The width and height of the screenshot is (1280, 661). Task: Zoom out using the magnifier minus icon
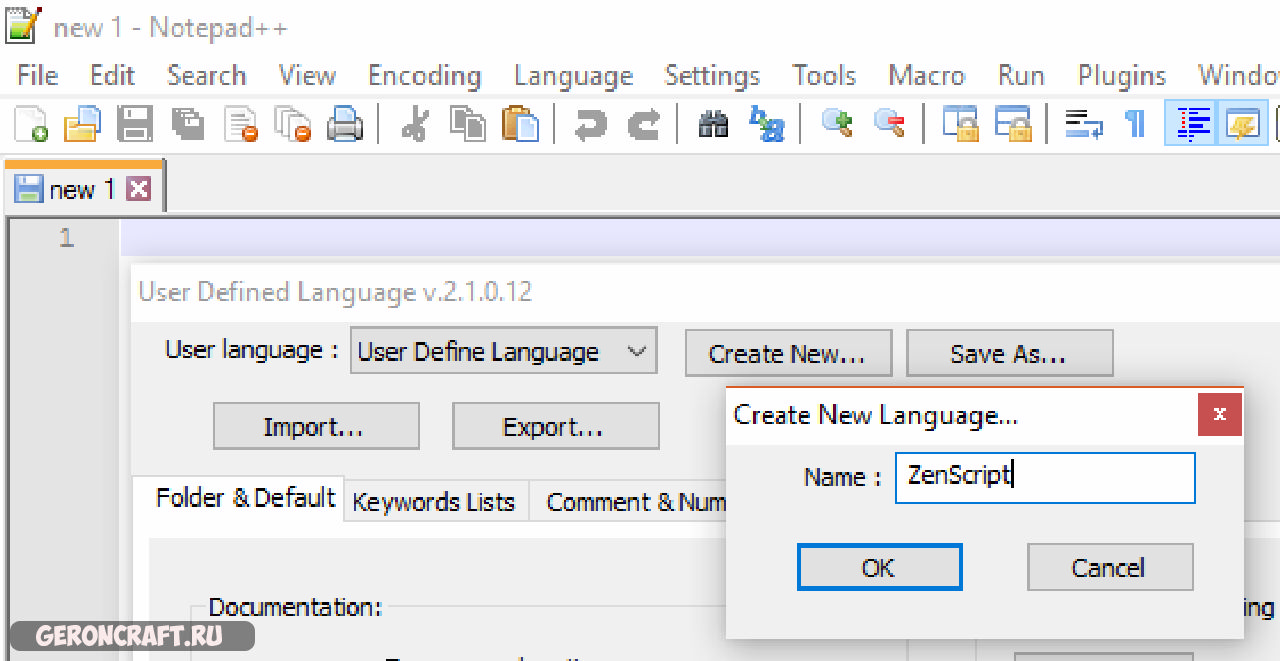(889, 125)
